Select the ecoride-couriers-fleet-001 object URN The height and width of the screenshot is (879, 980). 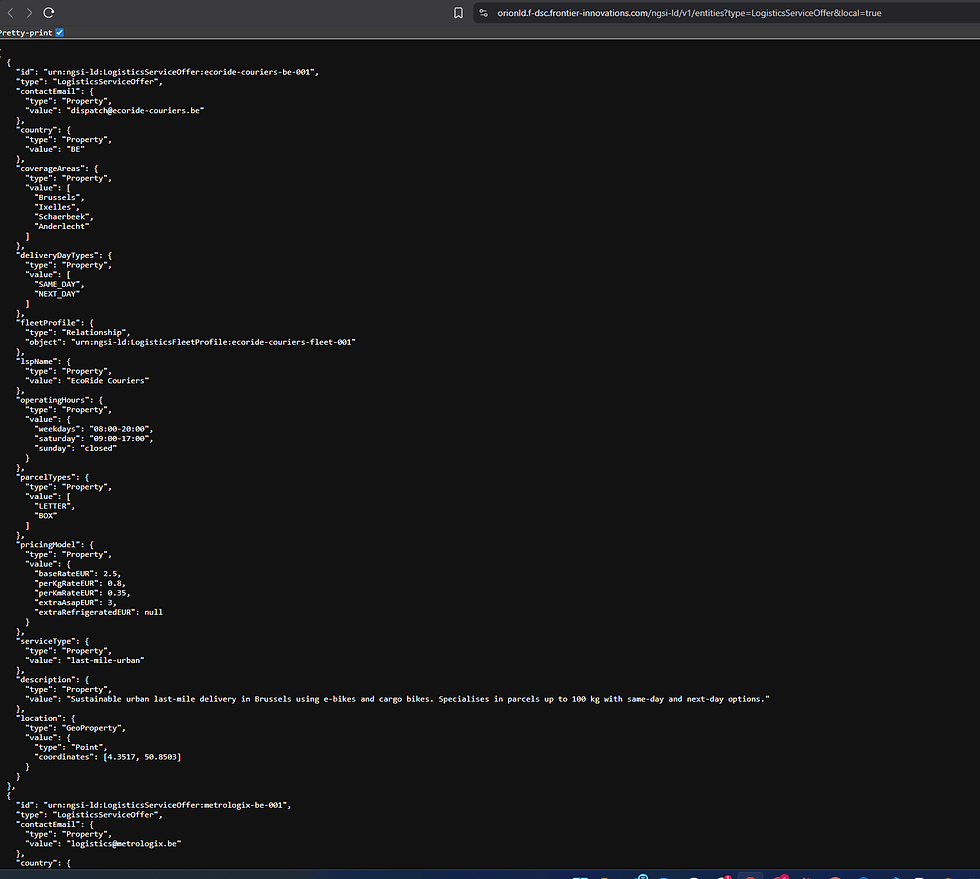213,342
